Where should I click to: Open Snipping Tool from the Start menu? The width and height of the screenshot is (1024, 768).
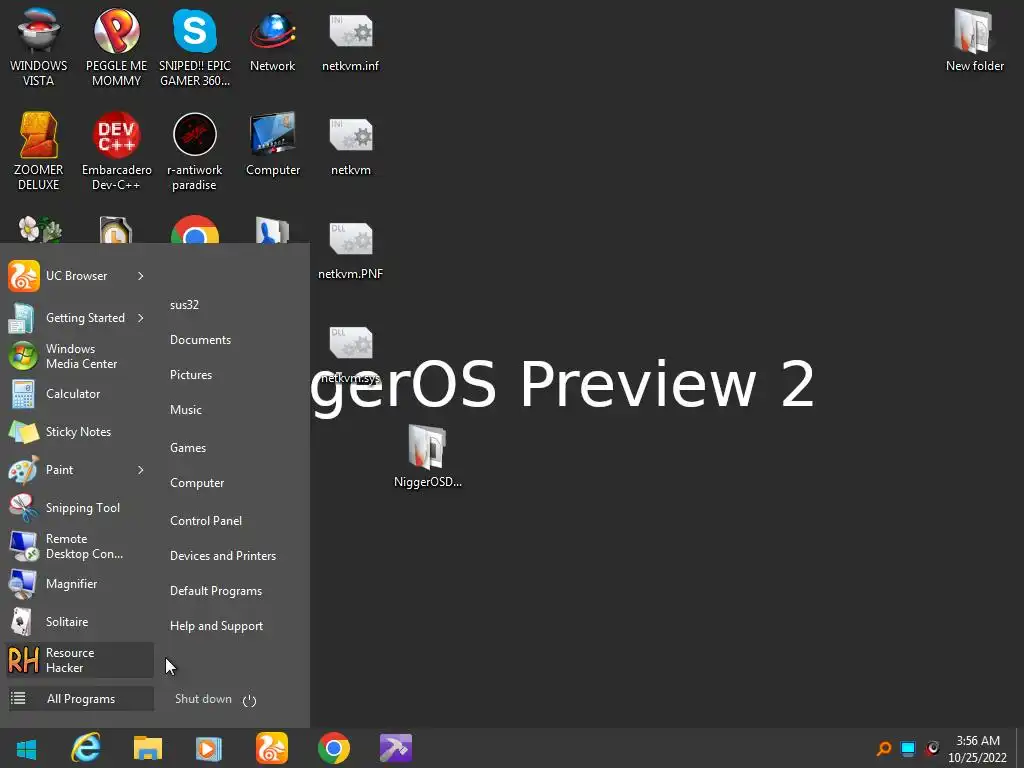80,507
